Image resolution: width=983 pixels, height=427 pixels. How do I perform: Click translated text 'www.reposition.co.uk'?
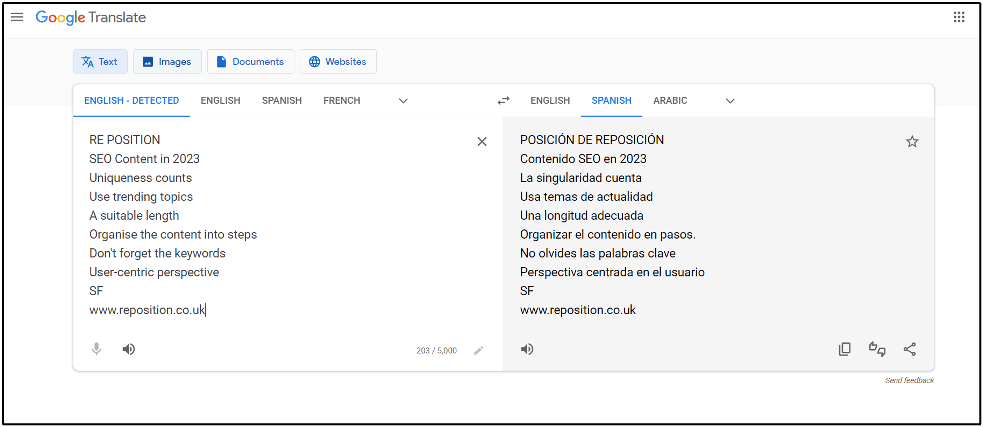pyautogui.click(x=578, y=310)
